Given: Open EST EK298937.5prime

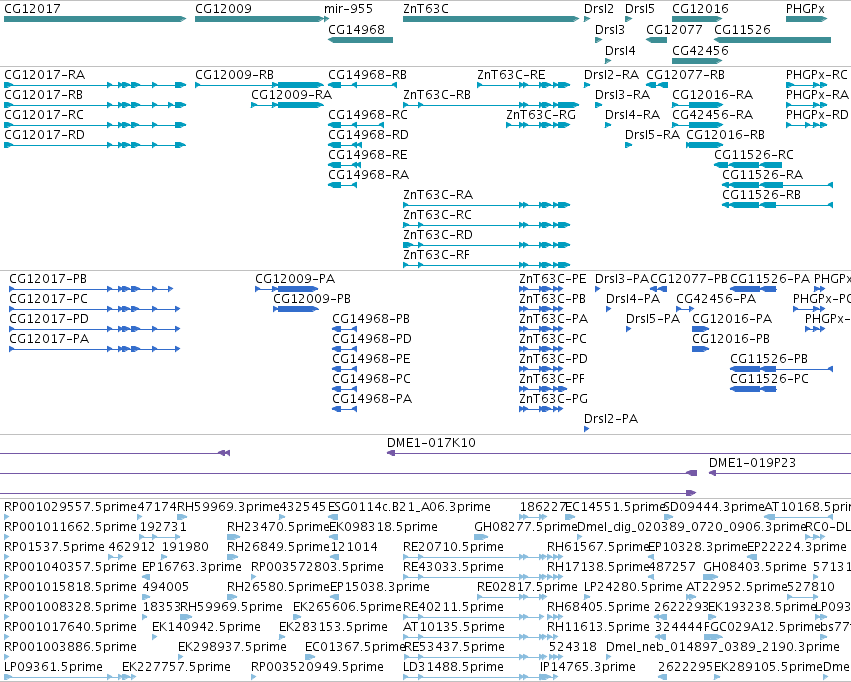Looking at the screenshot, I should (181, 657).
